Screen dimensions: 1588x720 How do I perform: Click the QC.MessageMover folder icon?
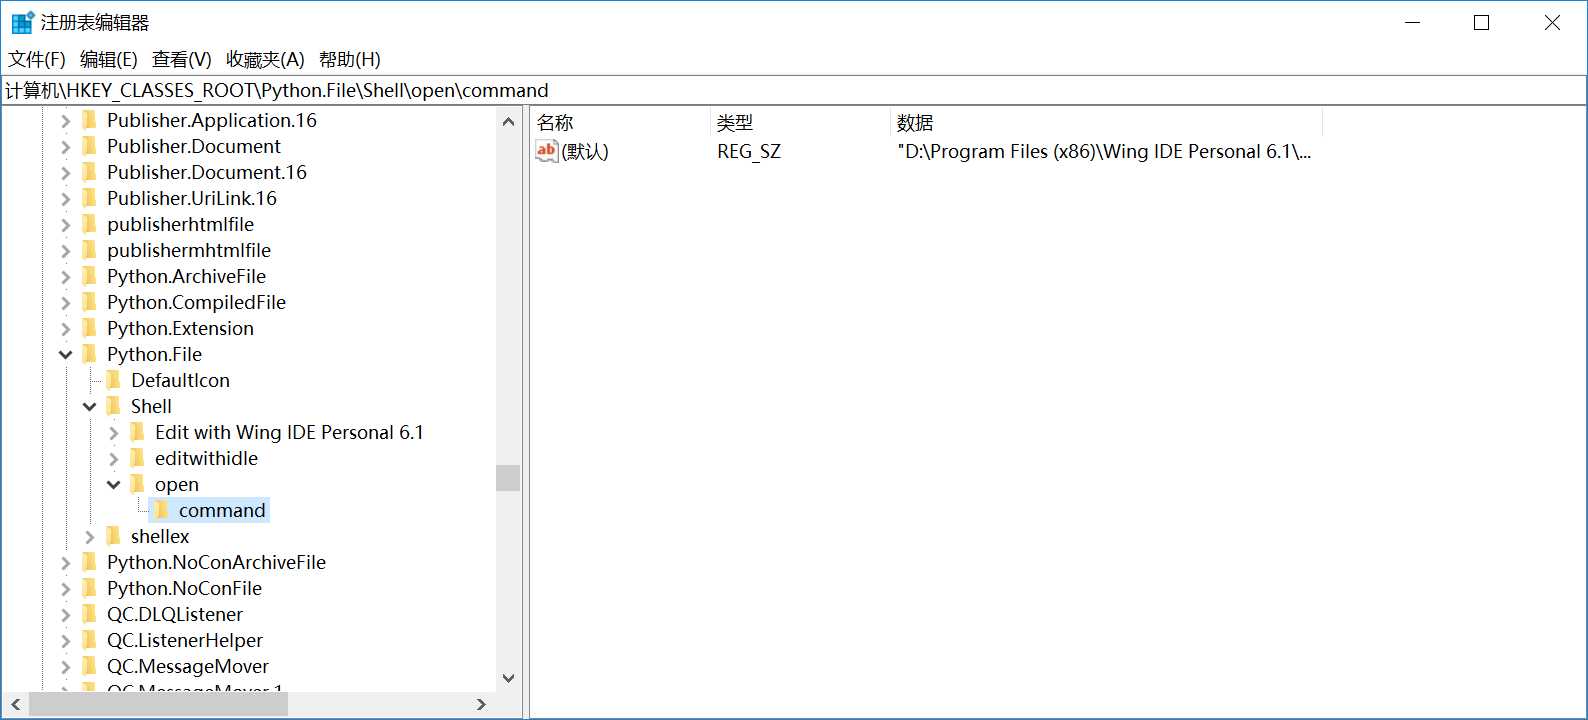click(89, 666)
